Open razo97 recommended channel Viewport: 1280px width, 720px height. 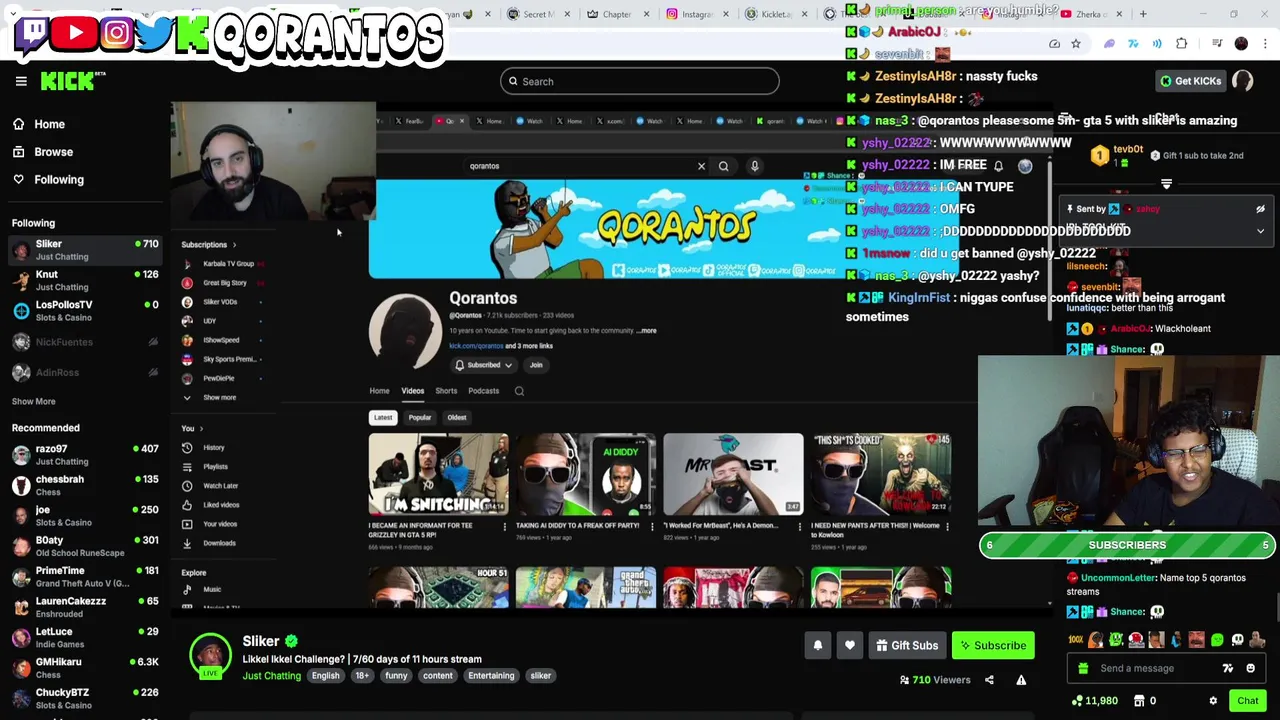85,455
